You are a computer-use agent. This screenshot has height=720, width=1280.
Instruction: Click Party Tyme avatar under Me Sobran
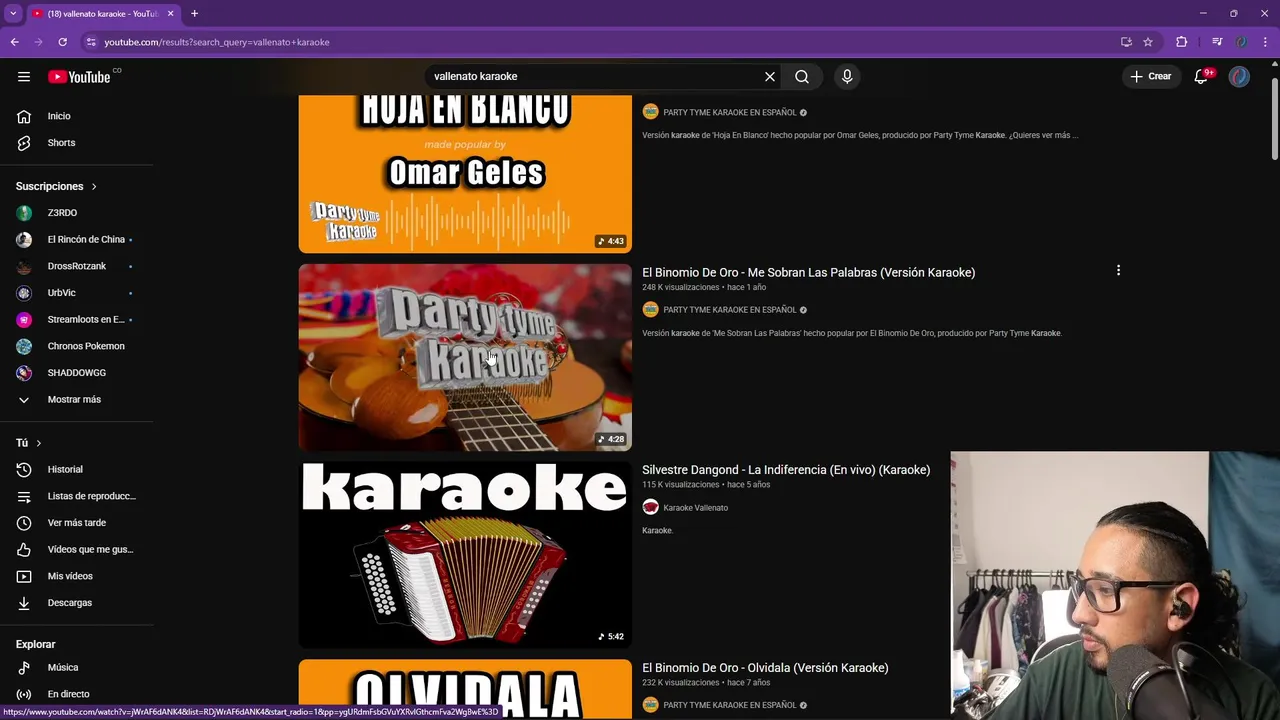point(650,309)
